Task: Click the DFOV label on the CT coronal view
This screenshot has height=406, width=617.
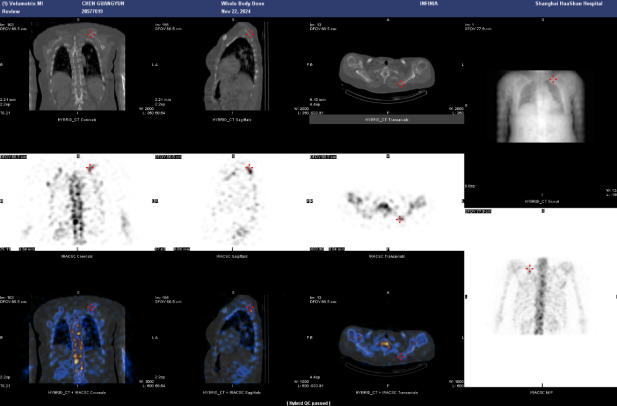Action: 14,29
